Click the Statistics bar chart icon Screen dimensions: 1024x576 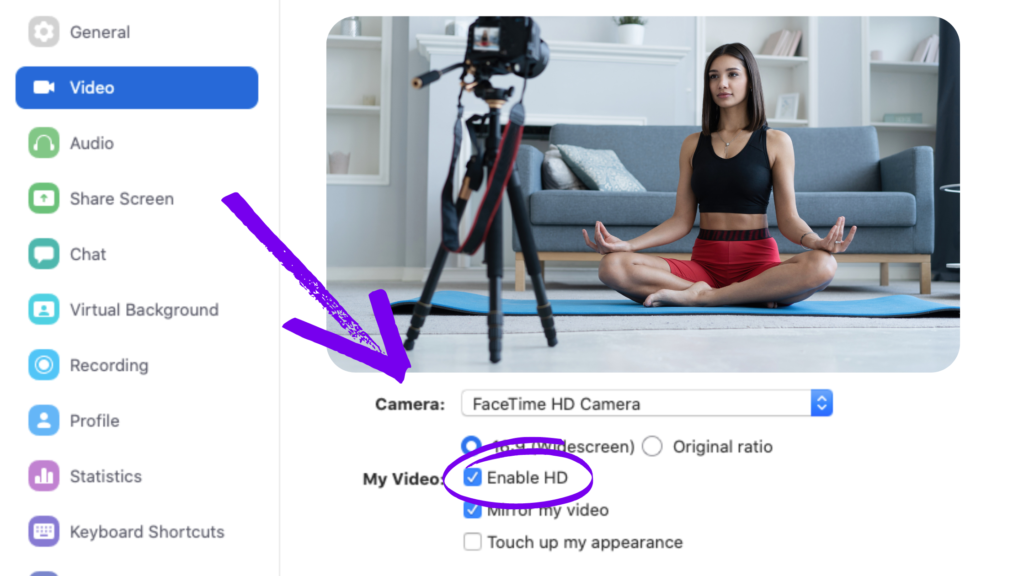point(44,475)
